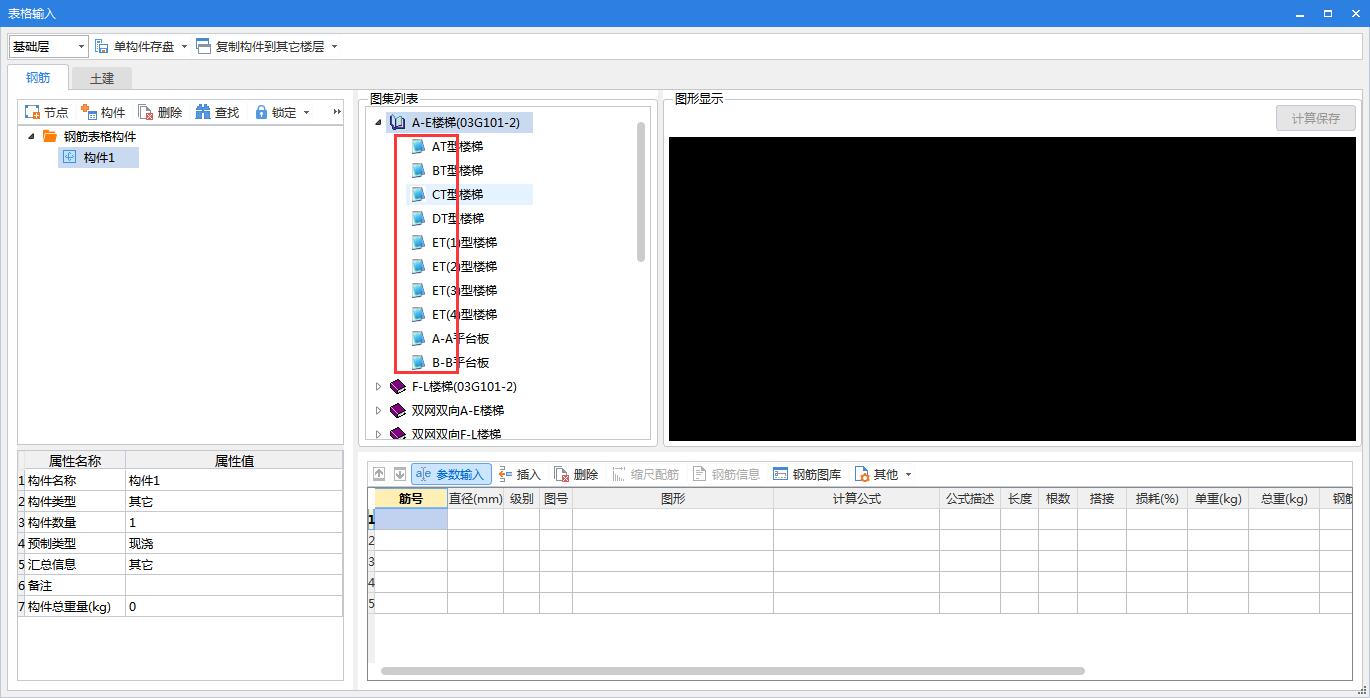Collapse the 钢筋表格构件 tree node
Screen dimensions: 1370x698
coord(31,136)
